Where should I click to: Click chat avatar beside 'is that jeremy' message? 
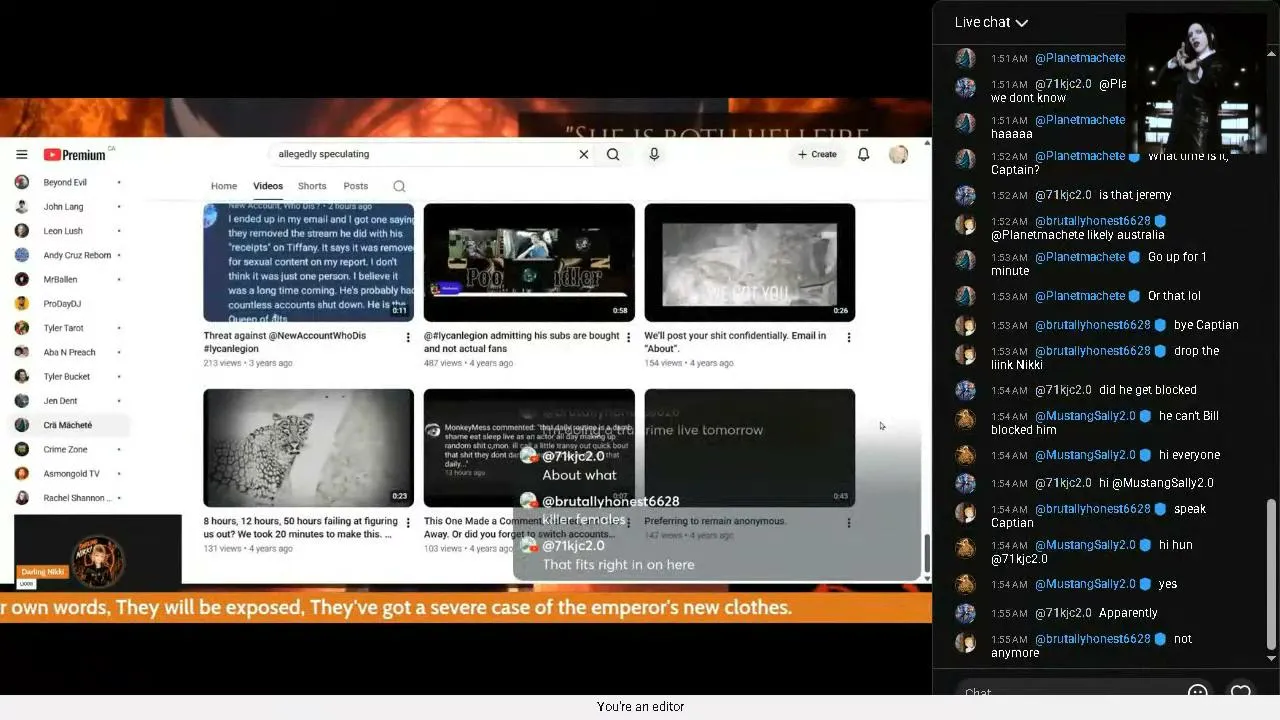[x=965, y=195]
